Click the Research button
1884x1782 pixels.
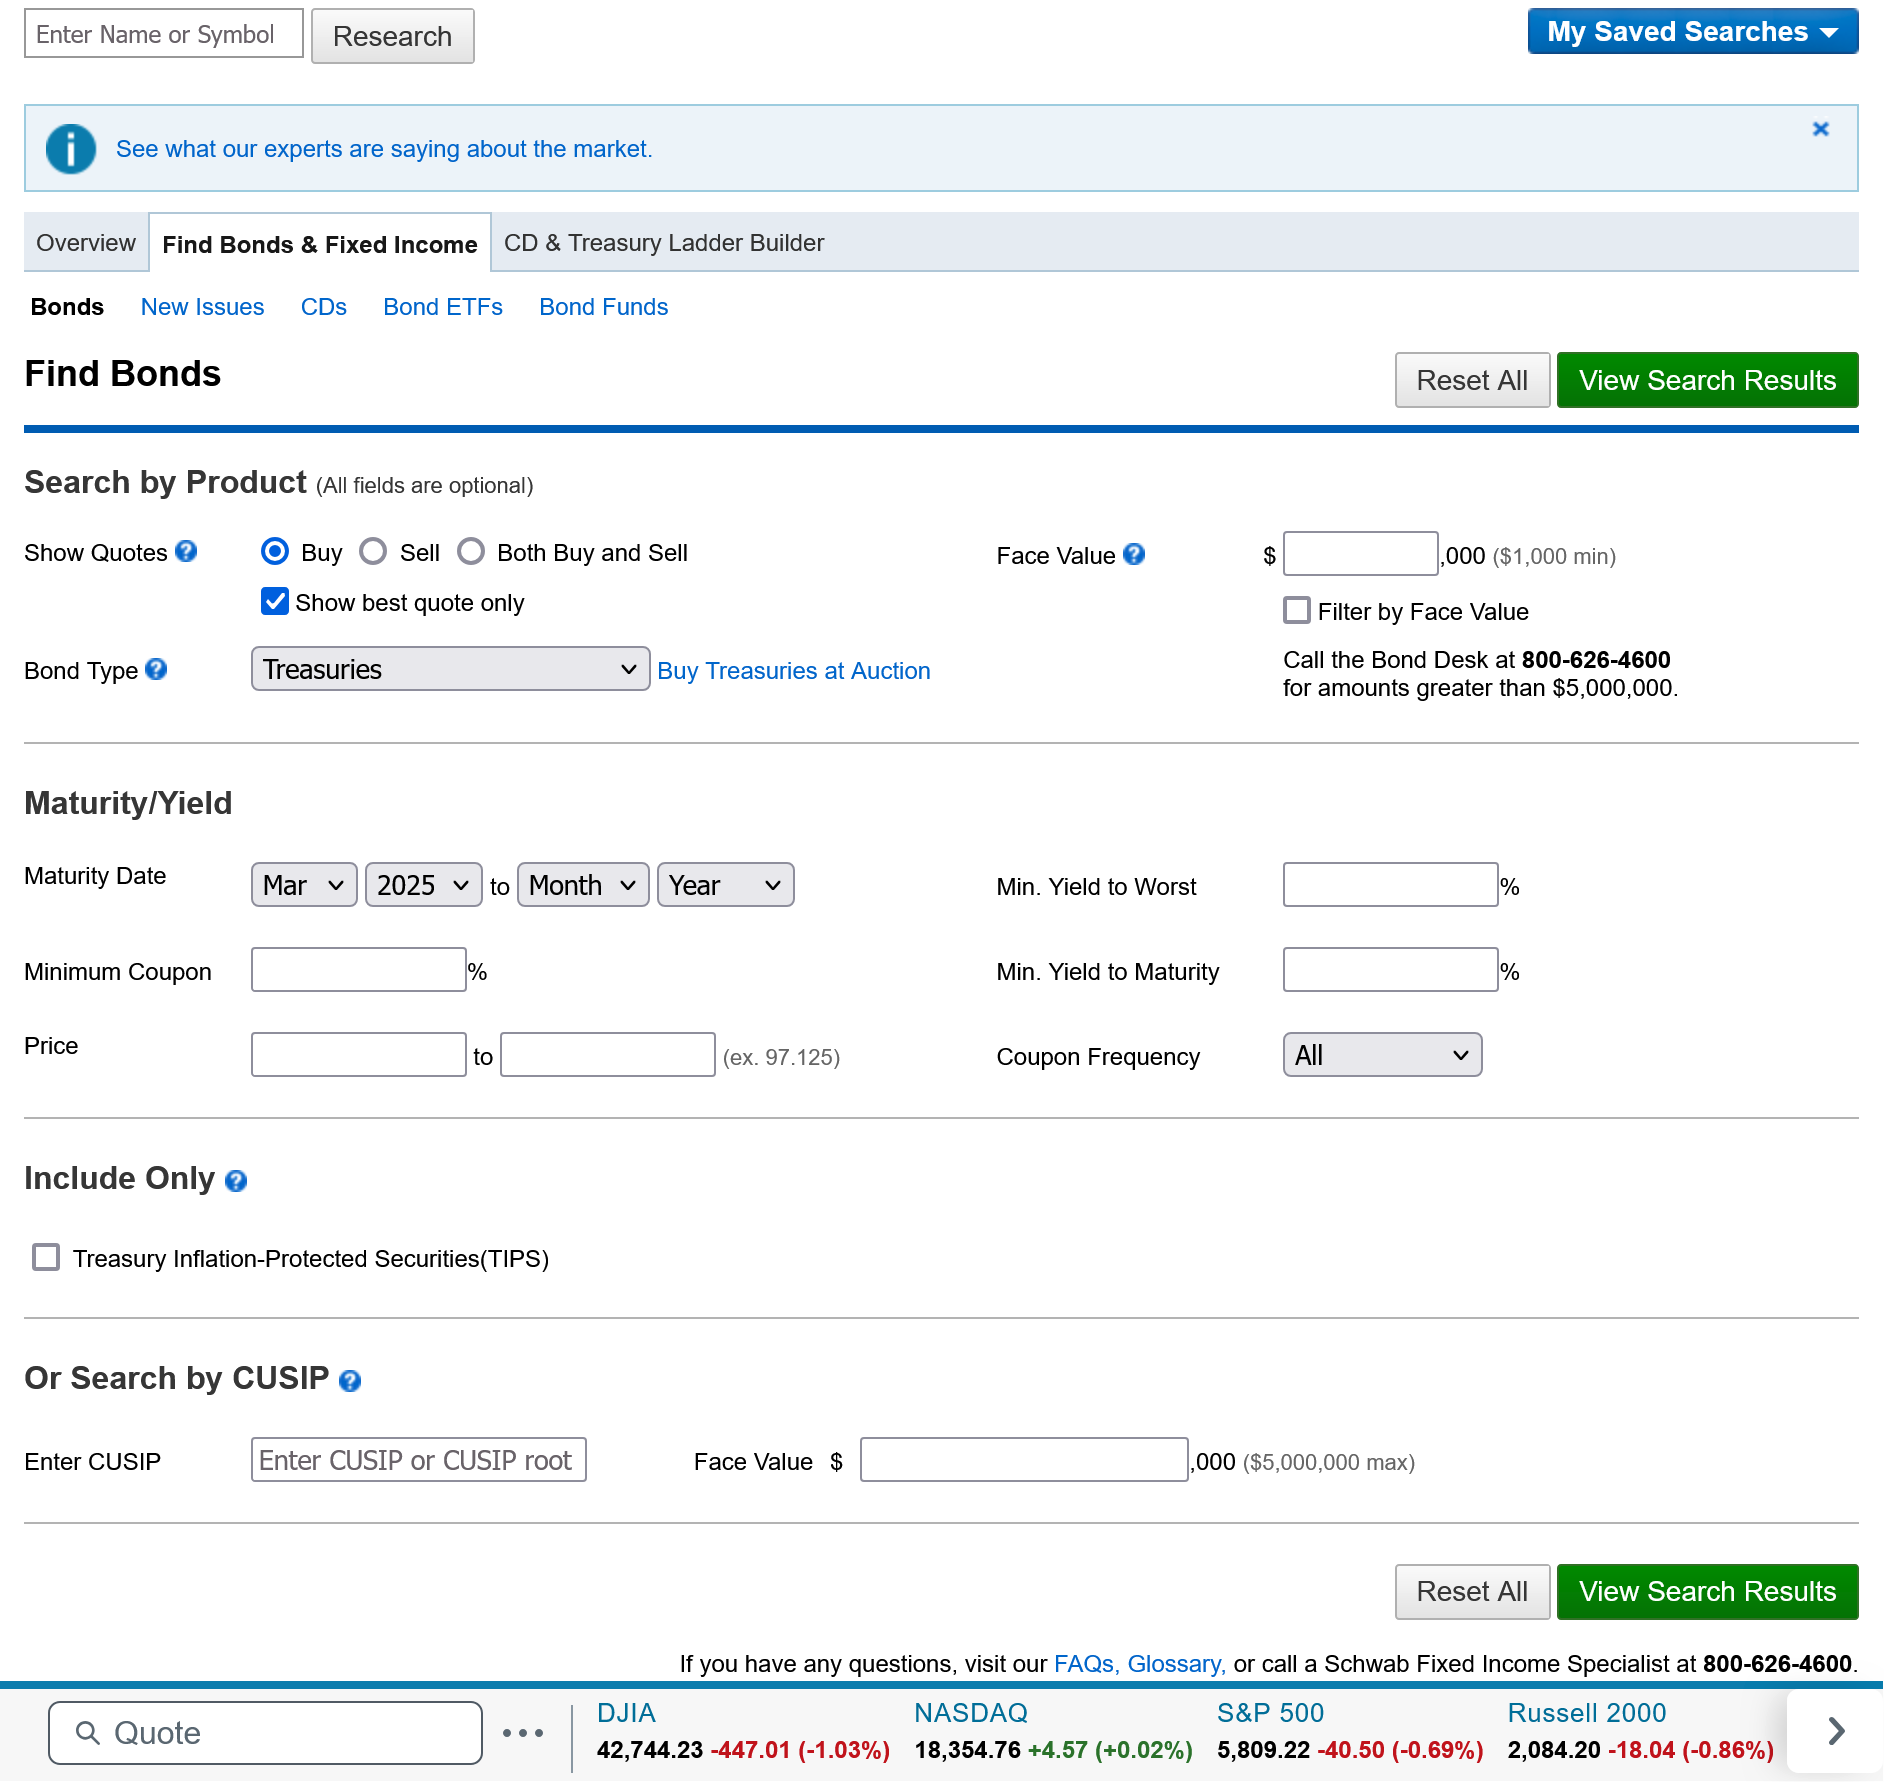coord(393,36)
